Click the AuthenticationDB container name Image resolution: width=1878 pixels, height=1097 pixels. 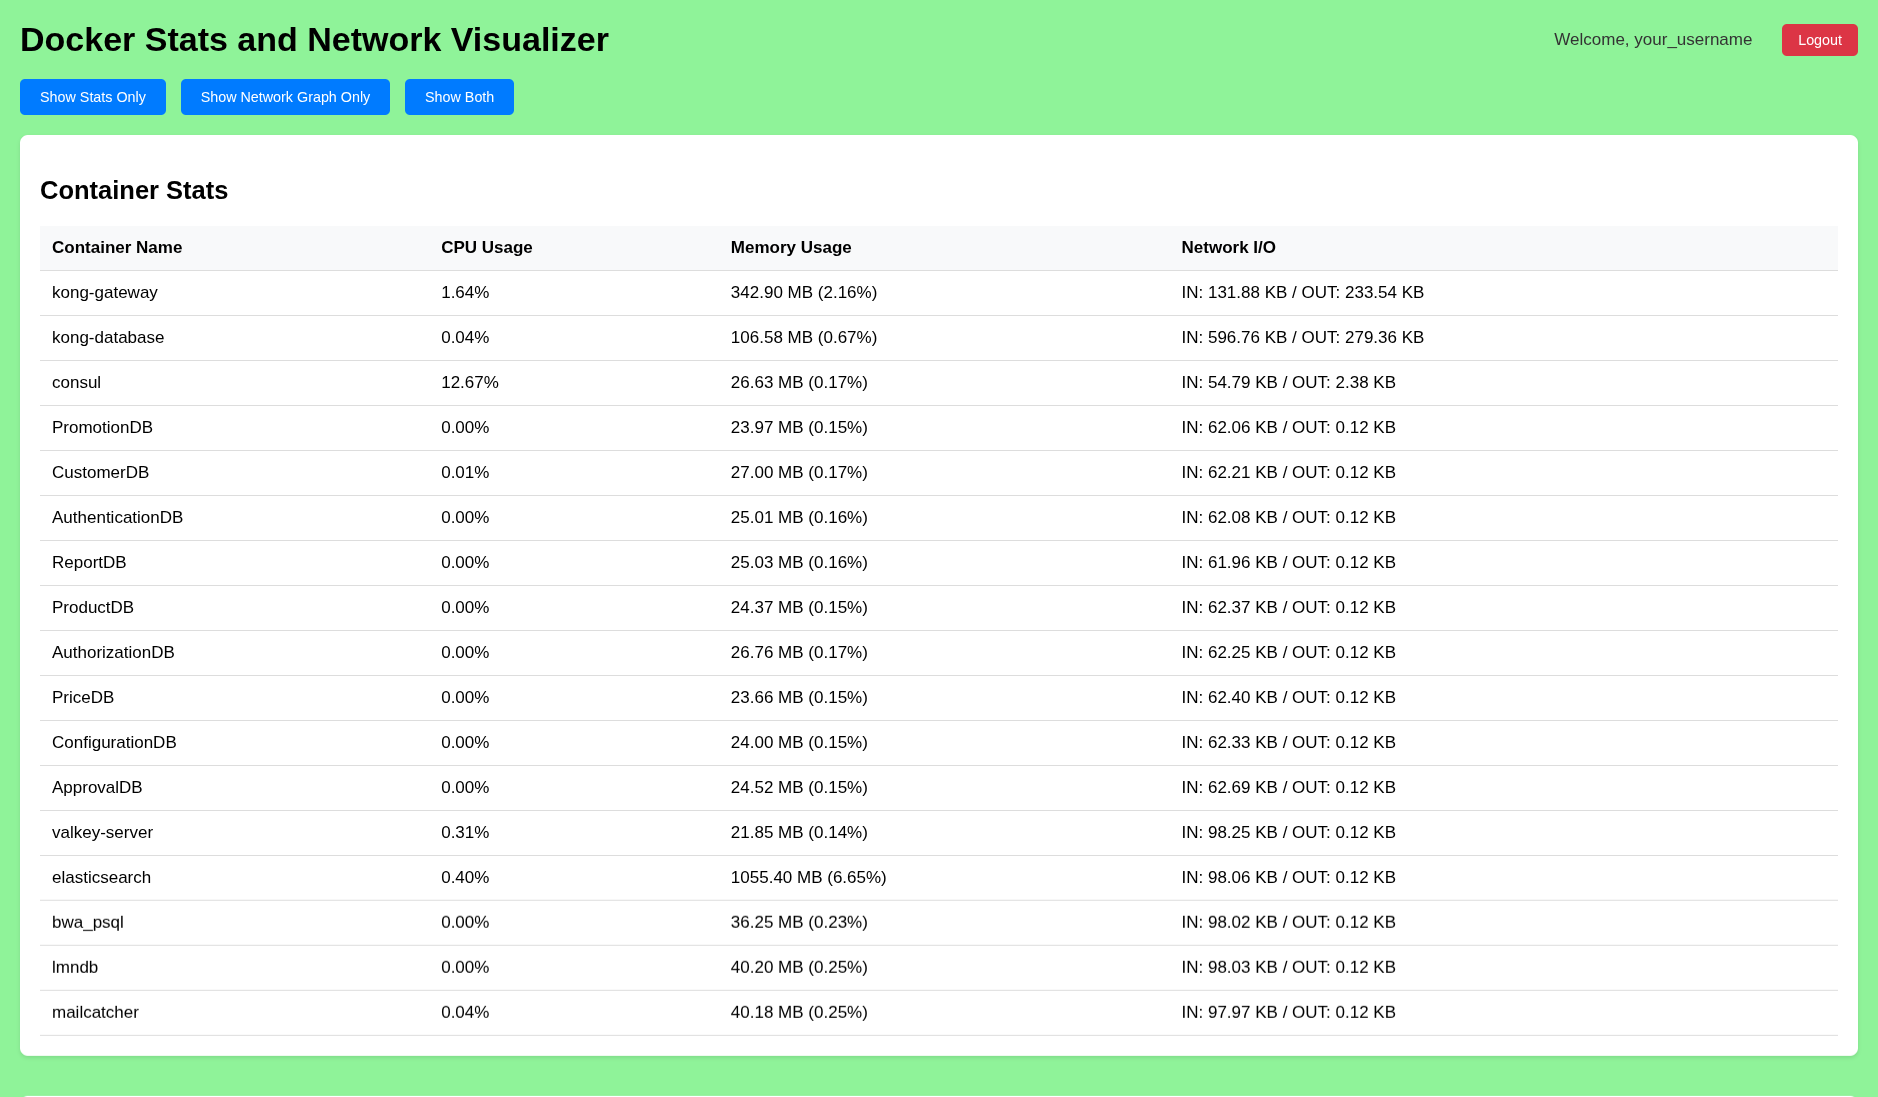(x=117, y=517)
